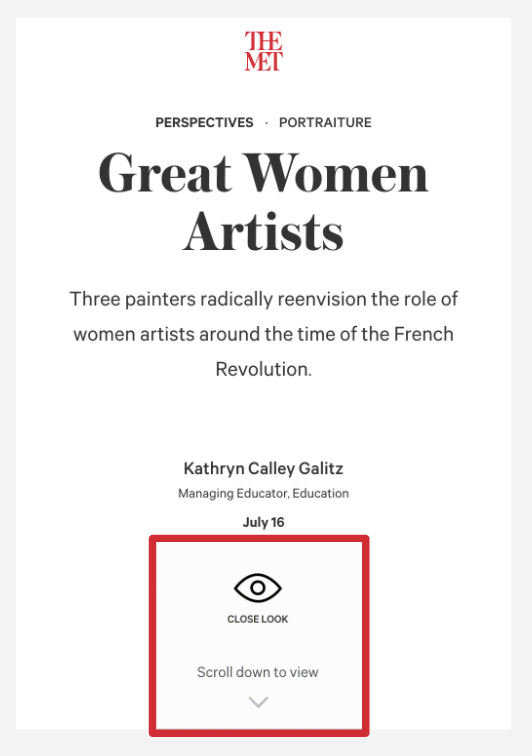Click the July 16 date
This screenshot has width=532, height=756.
(263, 522)
